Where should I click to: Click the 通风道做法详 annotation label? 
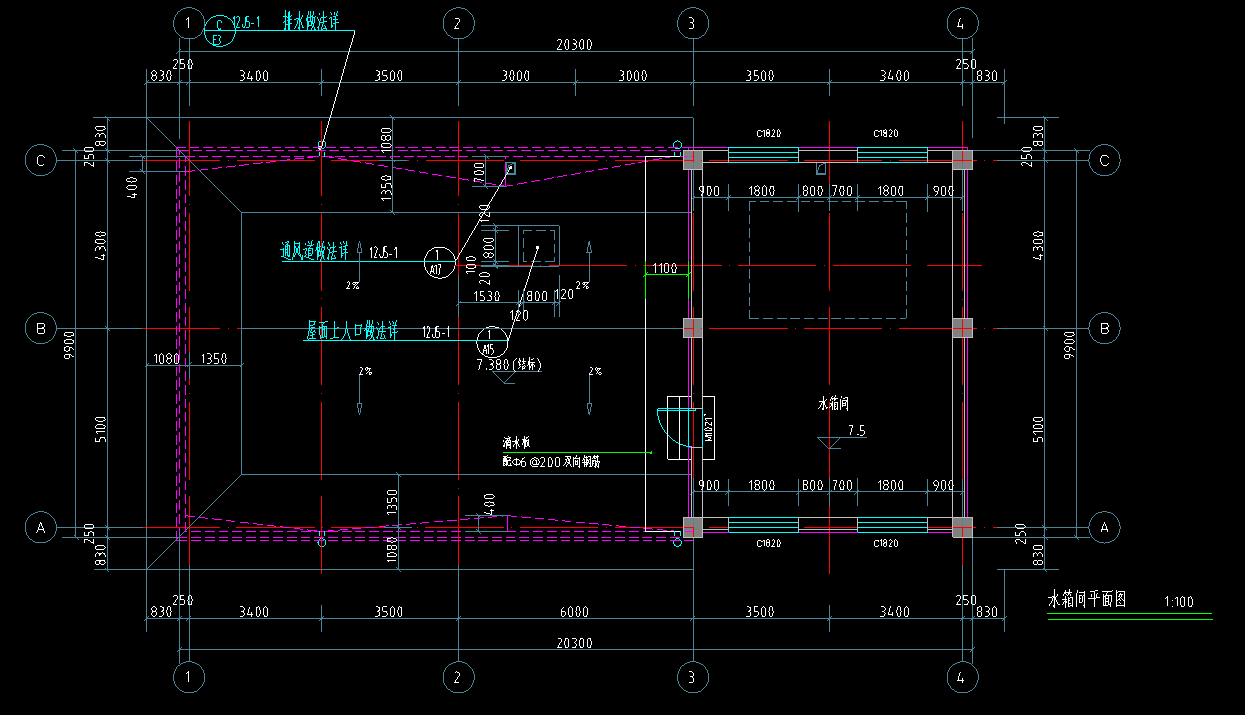tap(314, 252)
